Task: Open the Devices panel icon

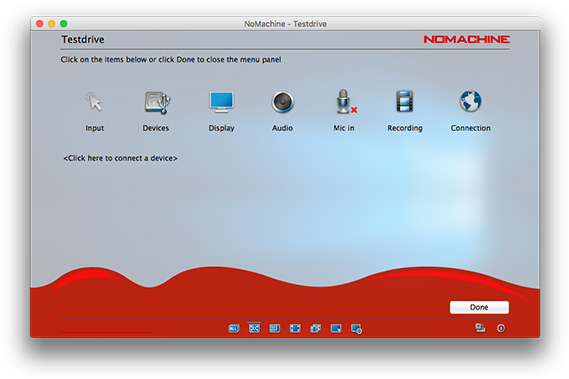Action: pos(157,102)
